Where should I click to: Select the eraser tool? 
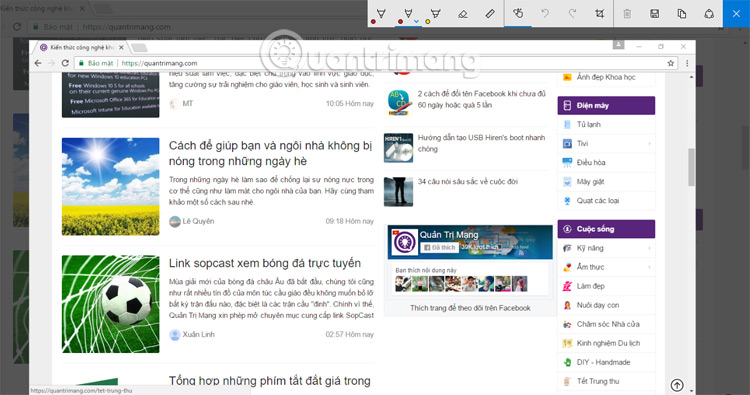[463, 13]
